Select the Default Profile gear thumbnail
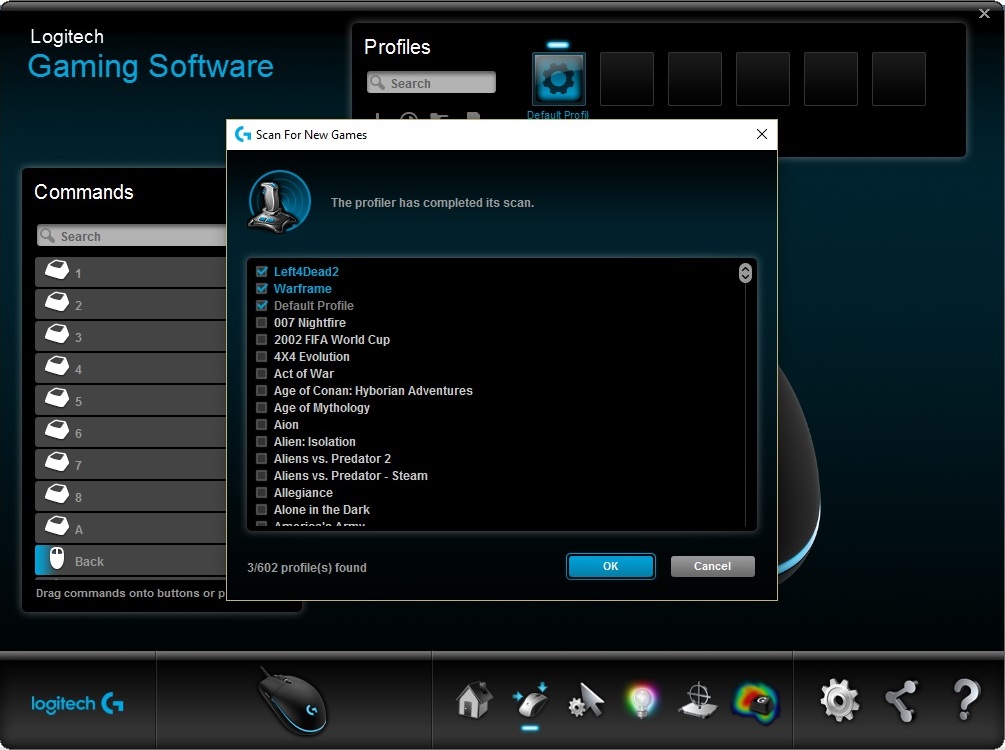Viewport: 1005px width, 750px height. coord(559,79)
